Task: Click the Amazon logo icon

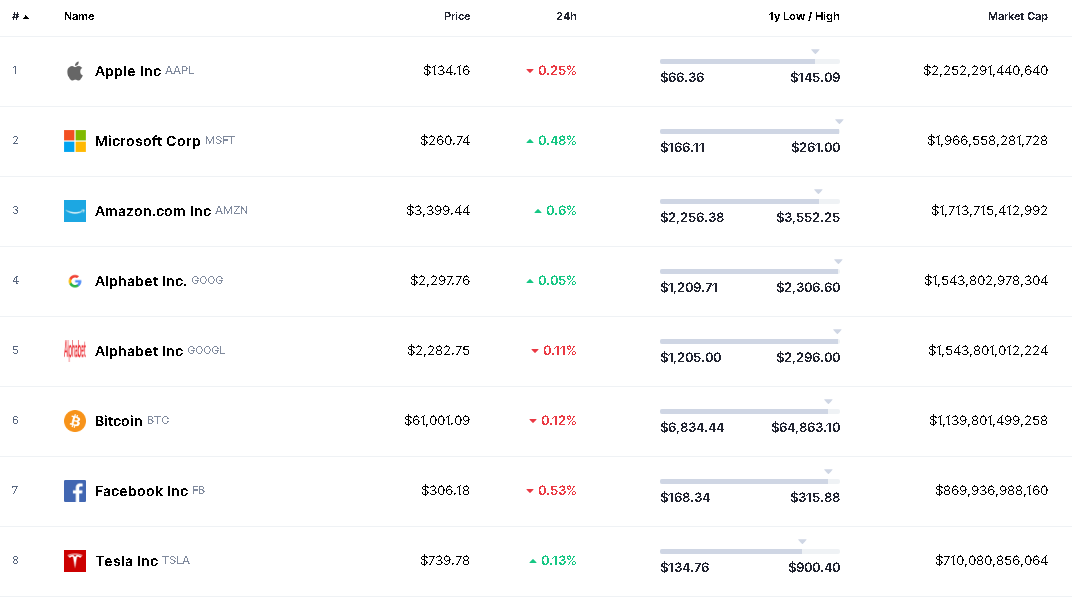Action: coord(75,211)
